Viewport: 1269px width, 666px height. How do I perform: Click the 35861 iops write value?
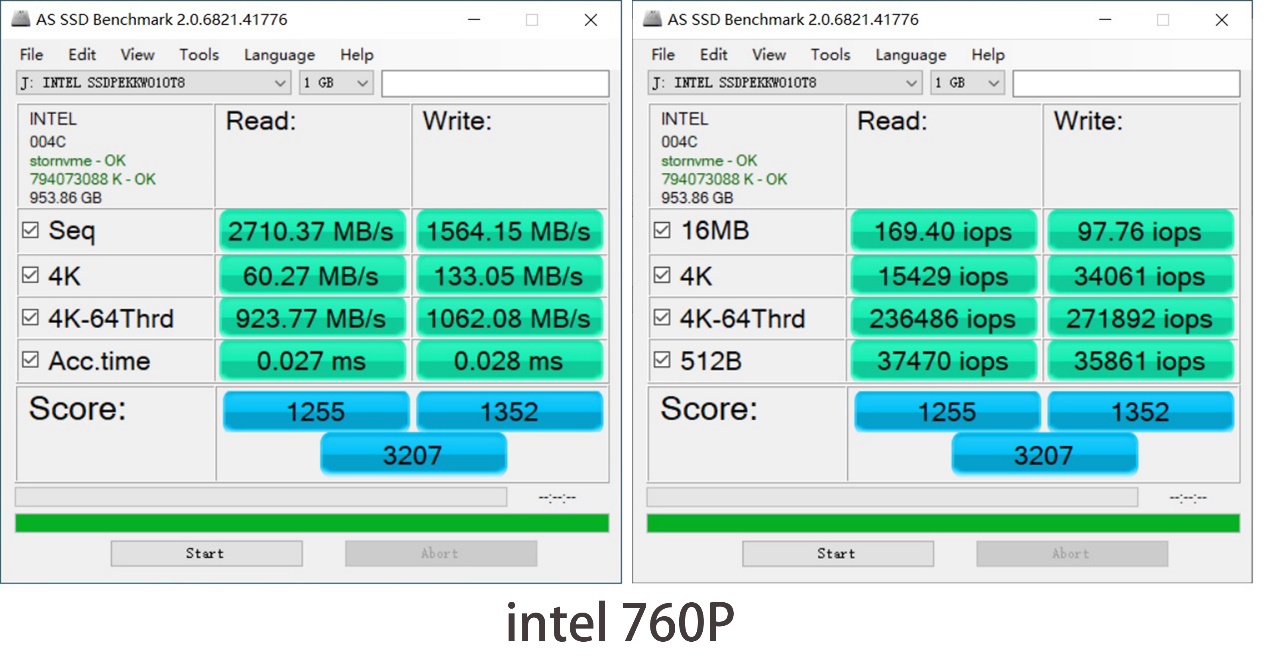pos(1140,360)
